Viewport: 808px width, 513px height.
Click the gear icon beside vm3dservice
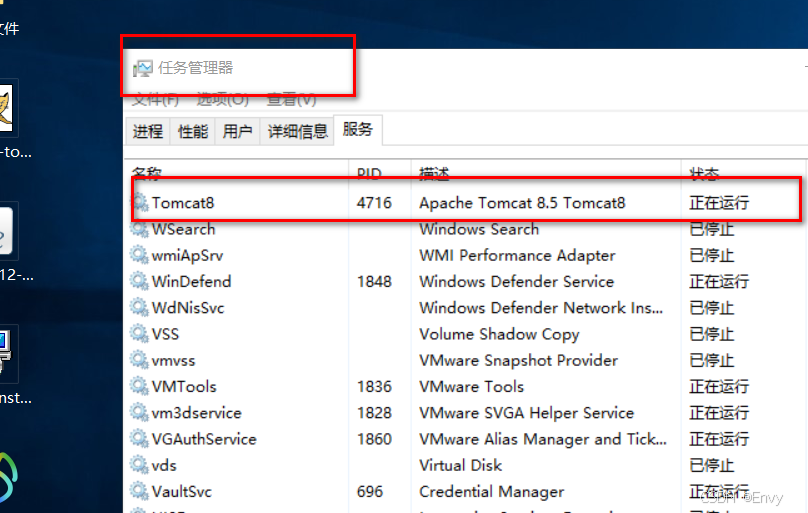click(140, 412)
